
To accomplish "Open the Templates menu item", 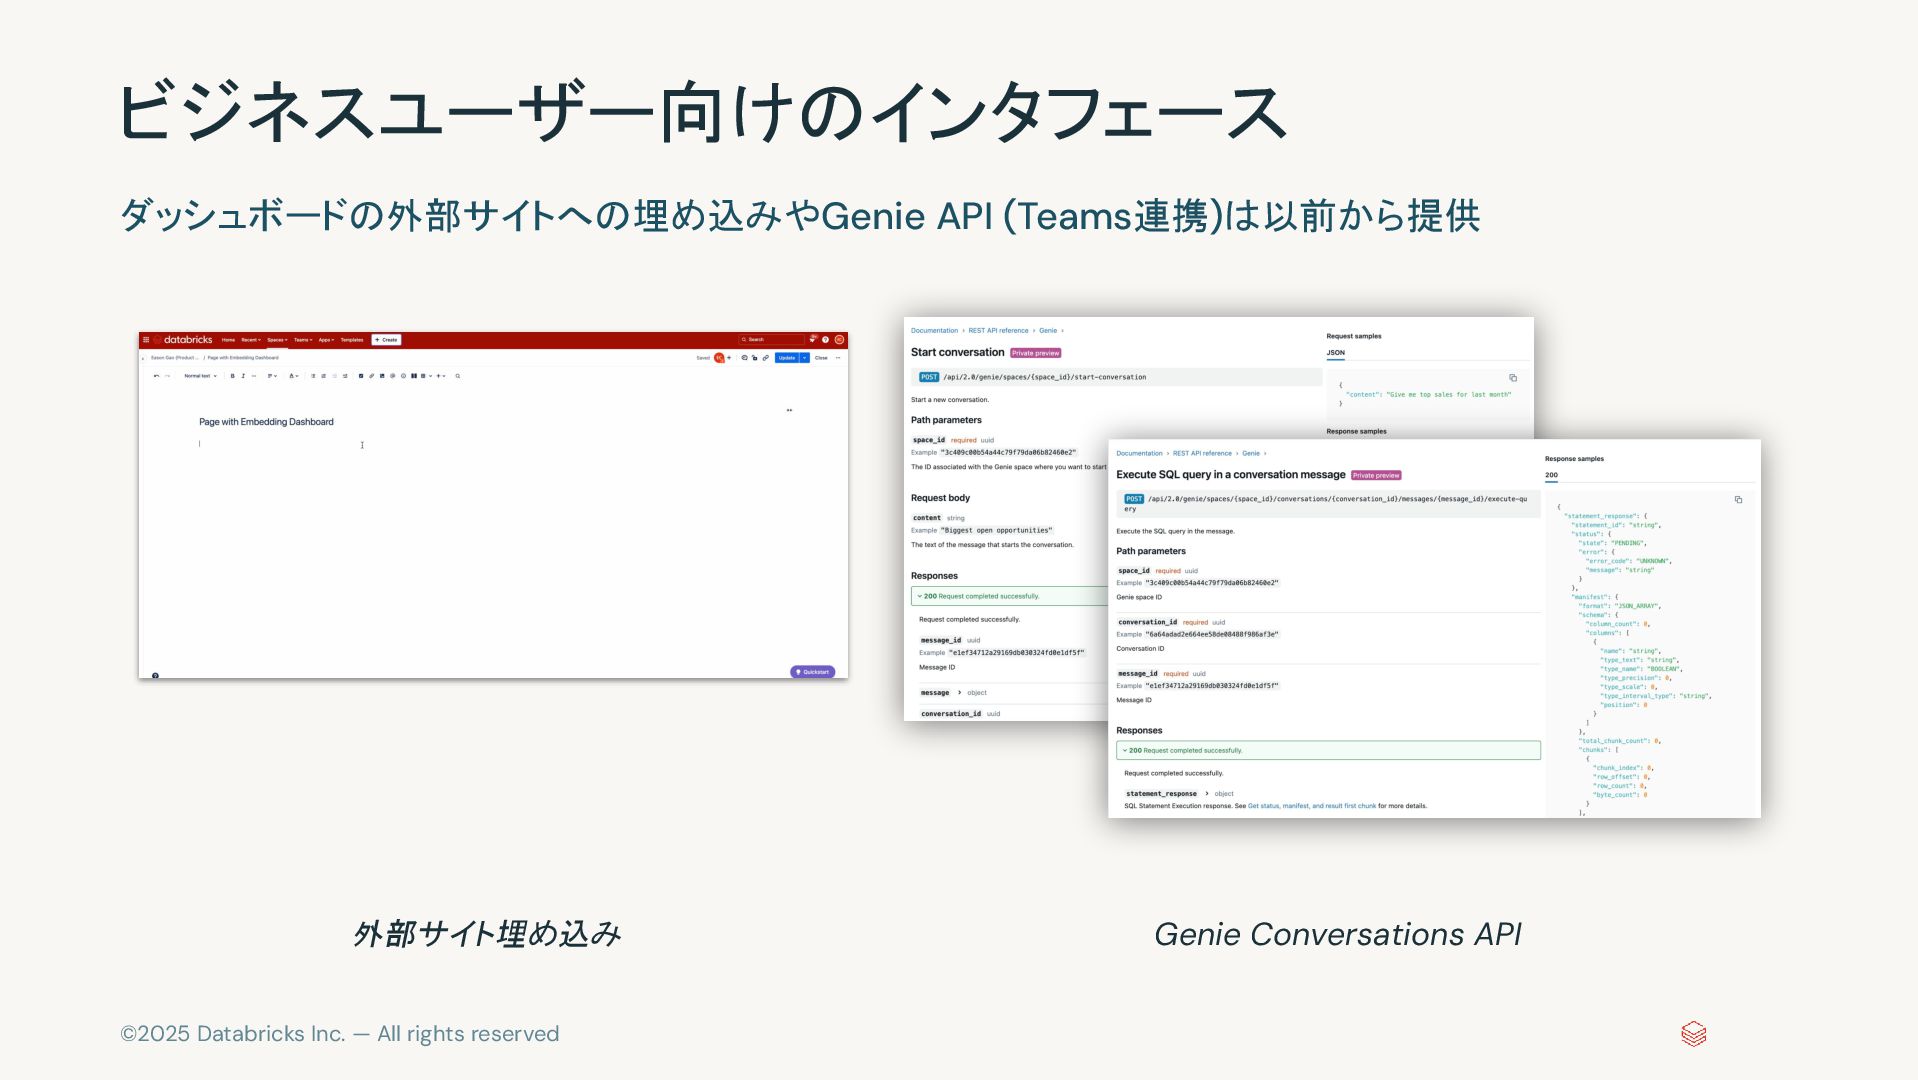I will (352, 340).
